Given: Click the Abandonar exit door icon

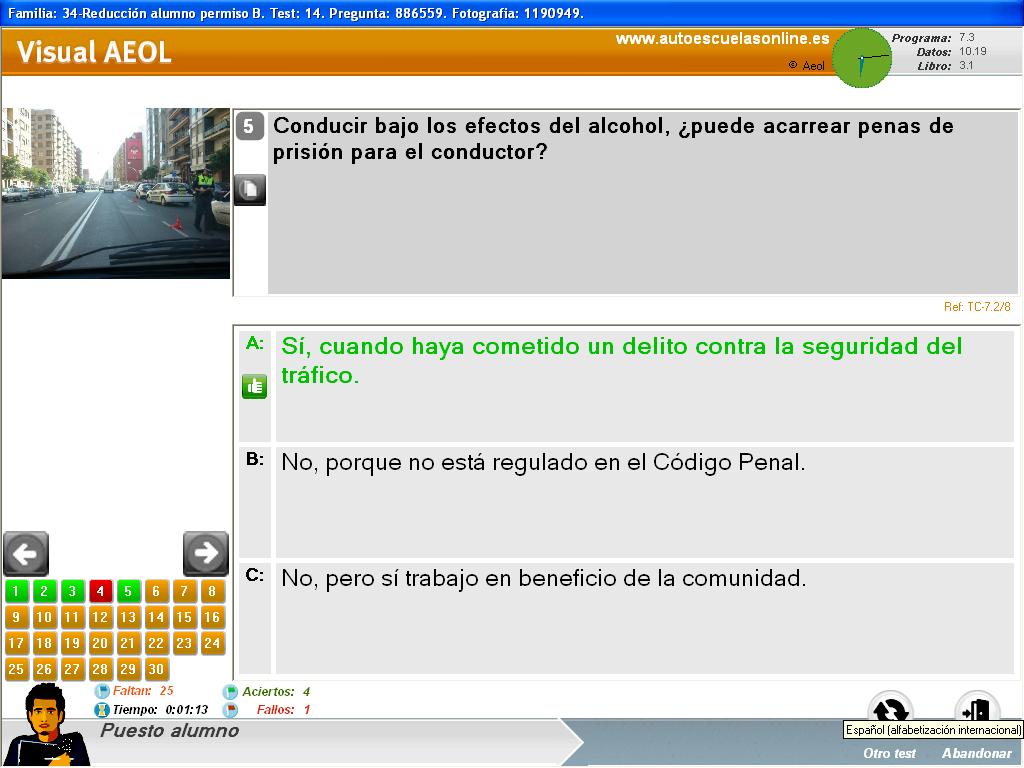Looking at the screenshot, I should 976,709.
